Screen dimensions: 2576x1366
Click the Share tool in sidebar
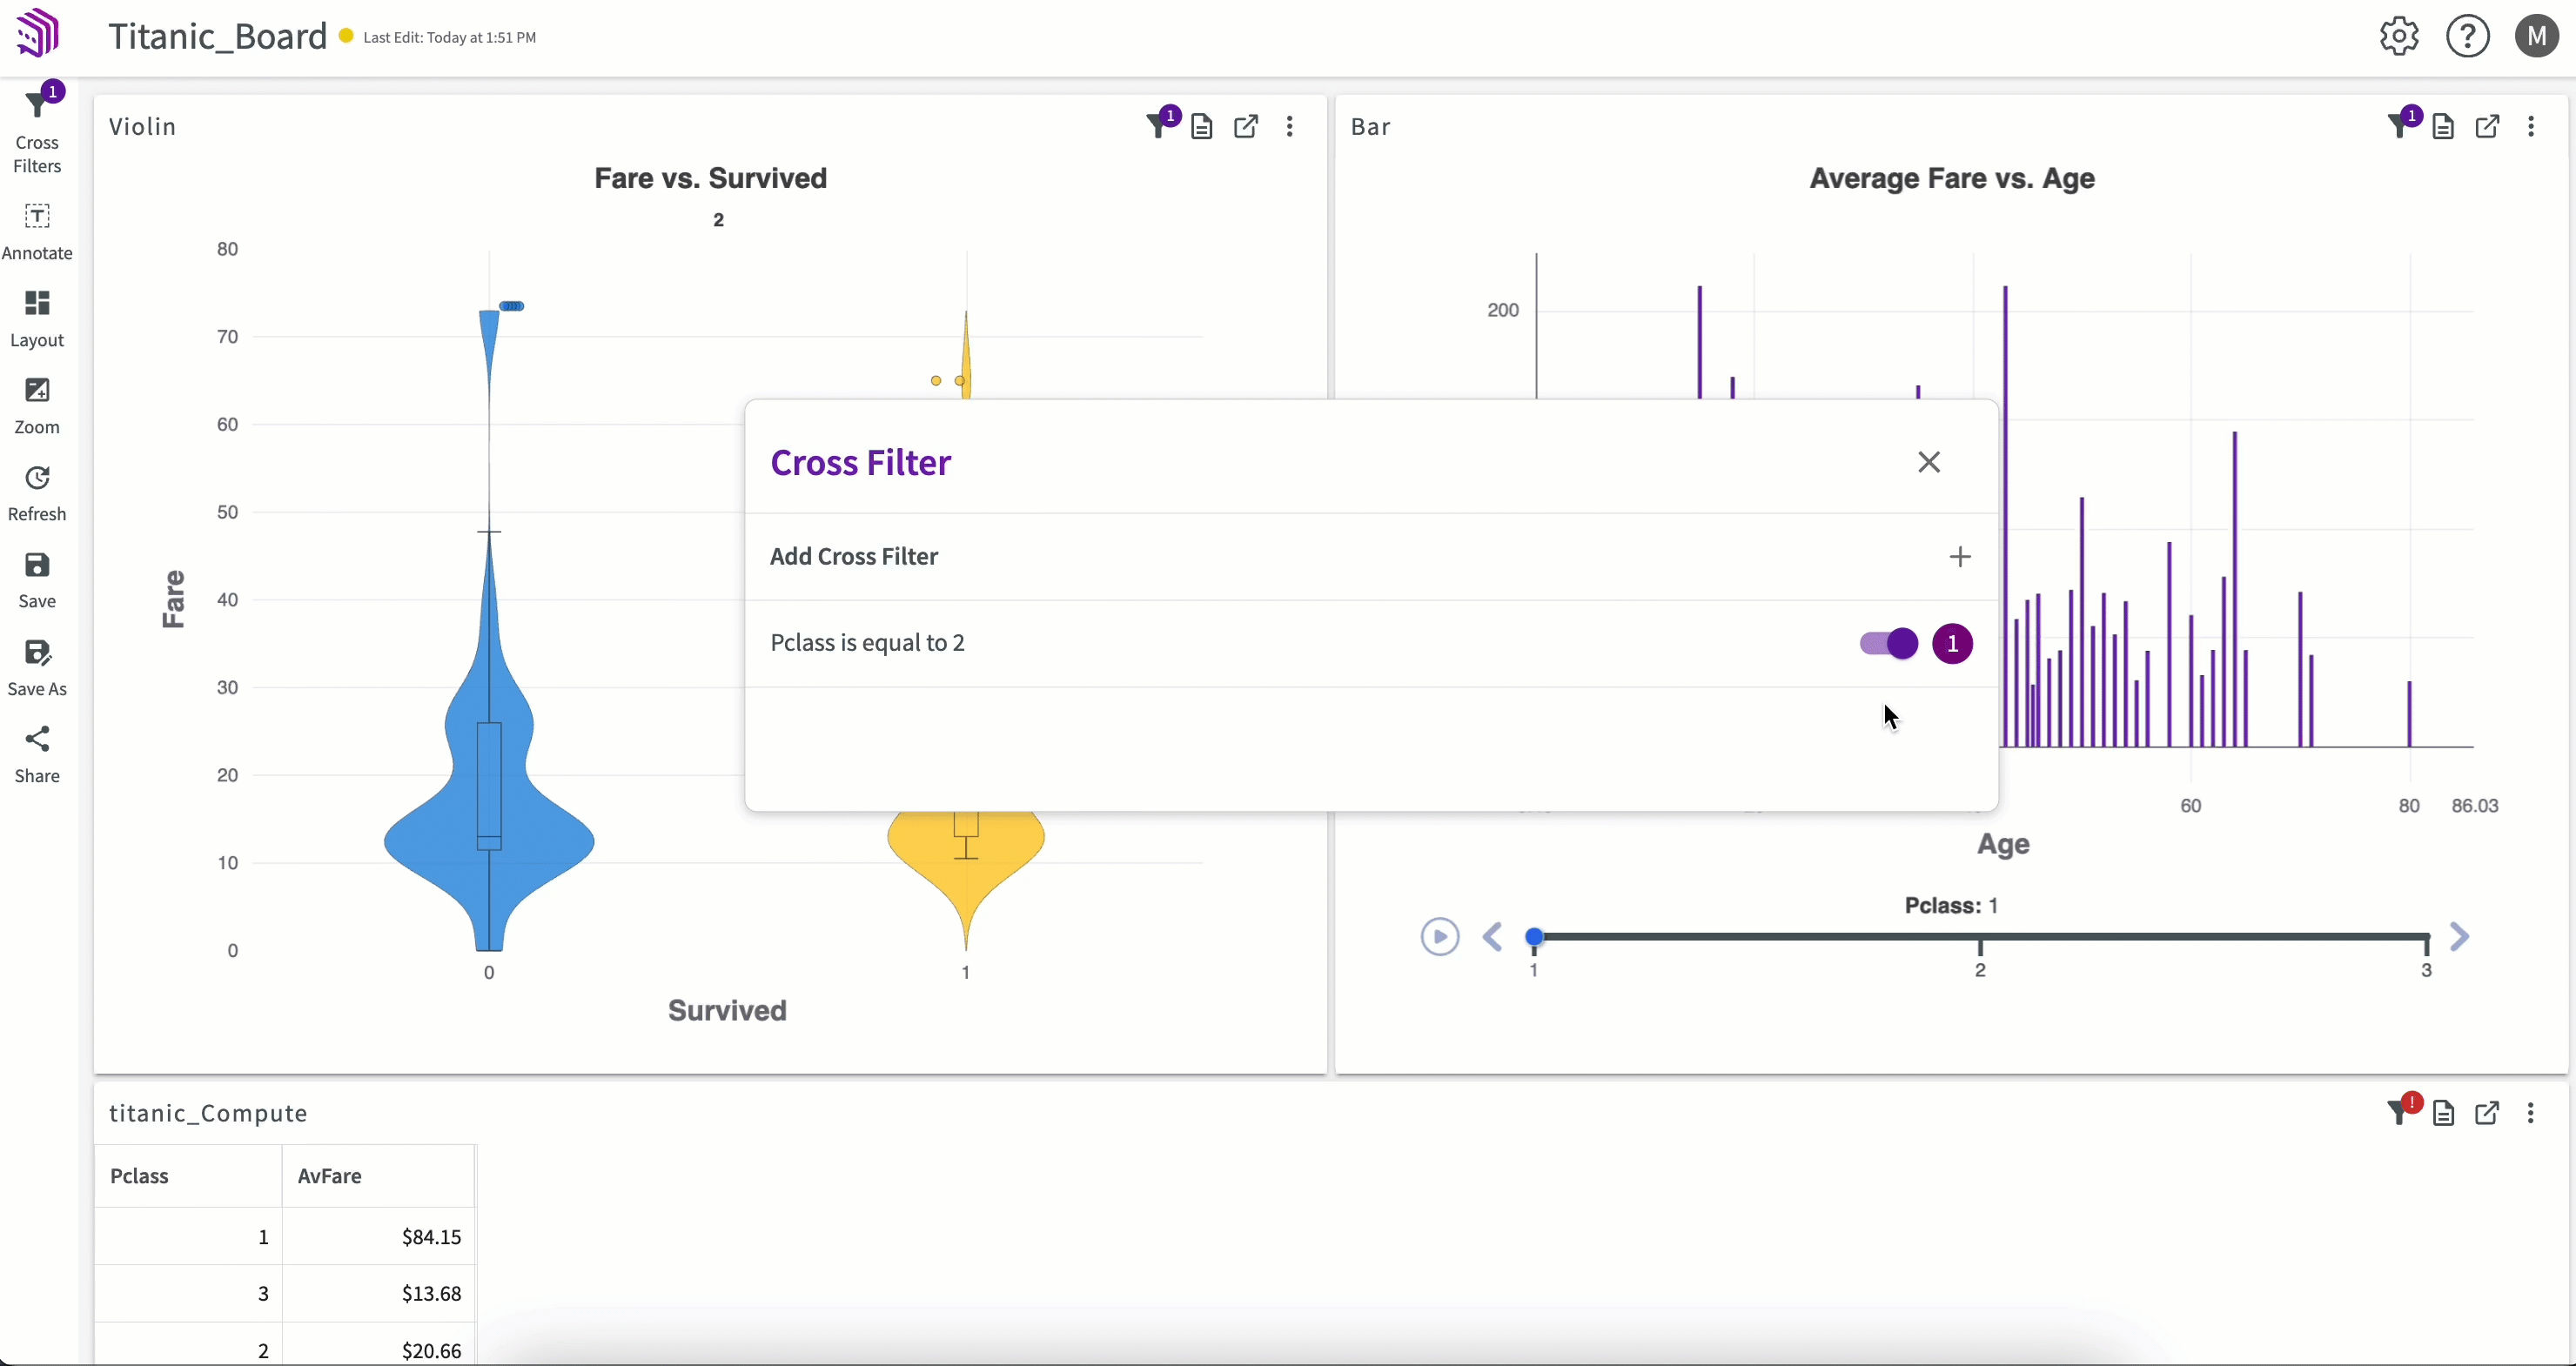coord(37,754)
